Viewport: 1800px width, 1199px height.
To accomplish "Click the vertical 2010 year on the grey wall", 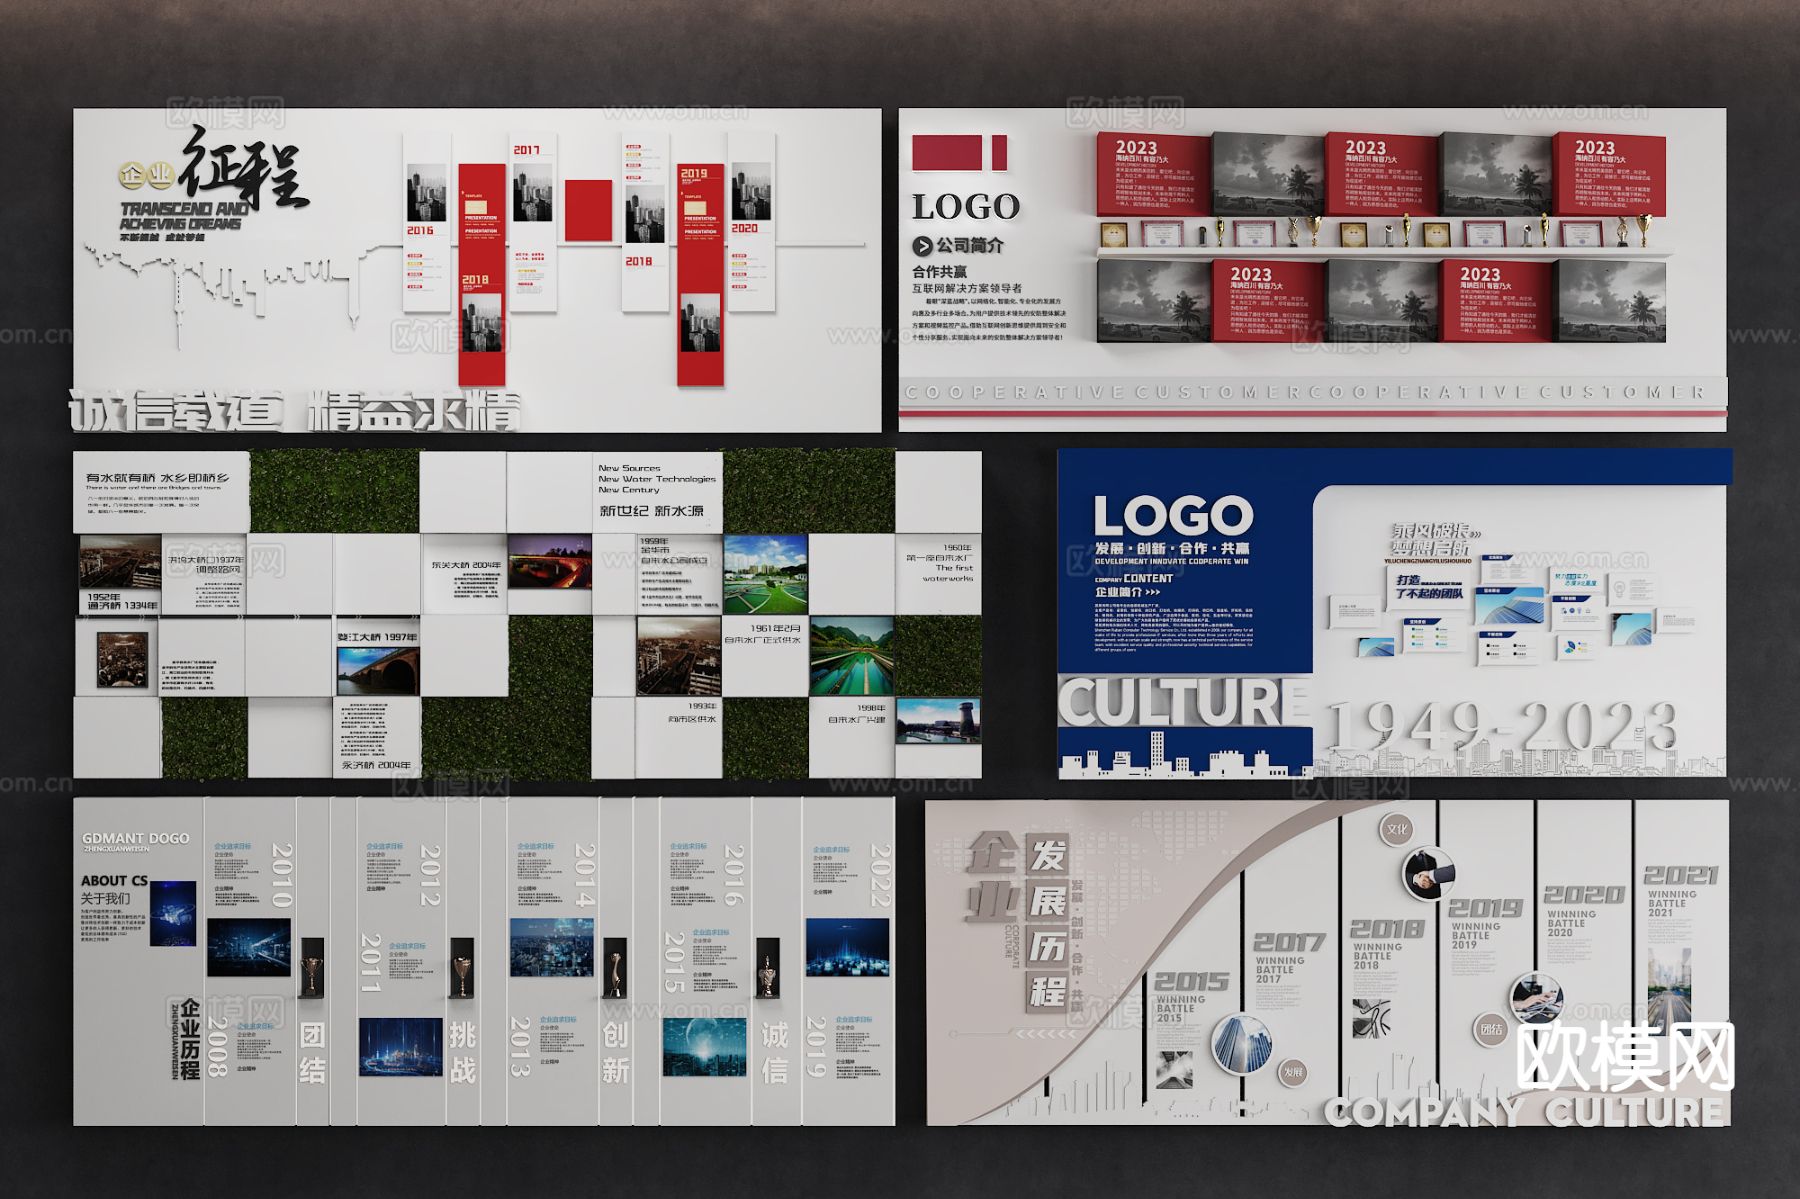I will point(283,876).
